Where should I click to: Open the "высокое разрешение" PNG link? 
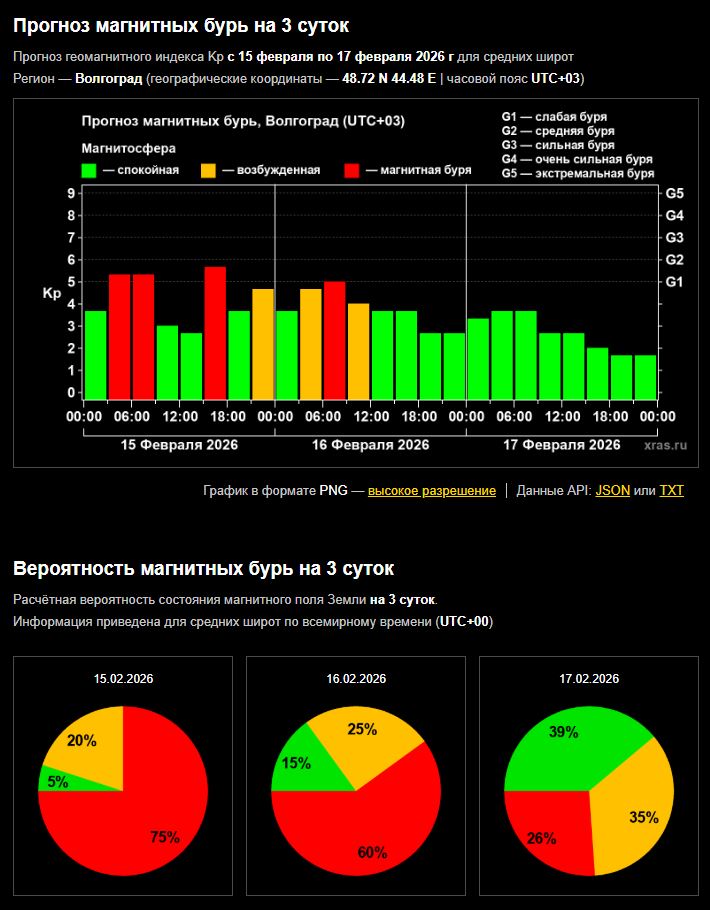coord(431,491)
